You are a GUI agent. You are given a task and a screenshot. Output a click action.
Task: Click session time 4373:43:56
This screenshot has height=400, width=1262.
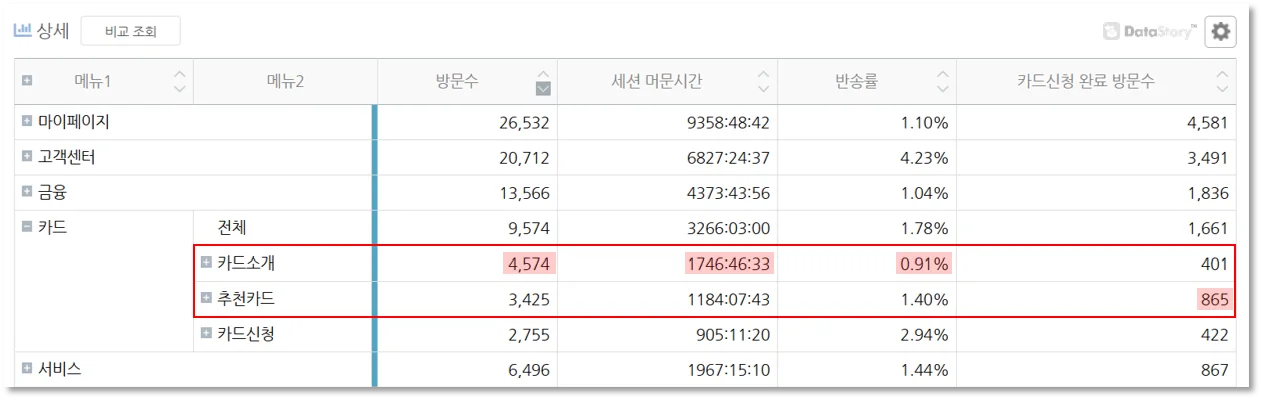(x=728, y=193)
